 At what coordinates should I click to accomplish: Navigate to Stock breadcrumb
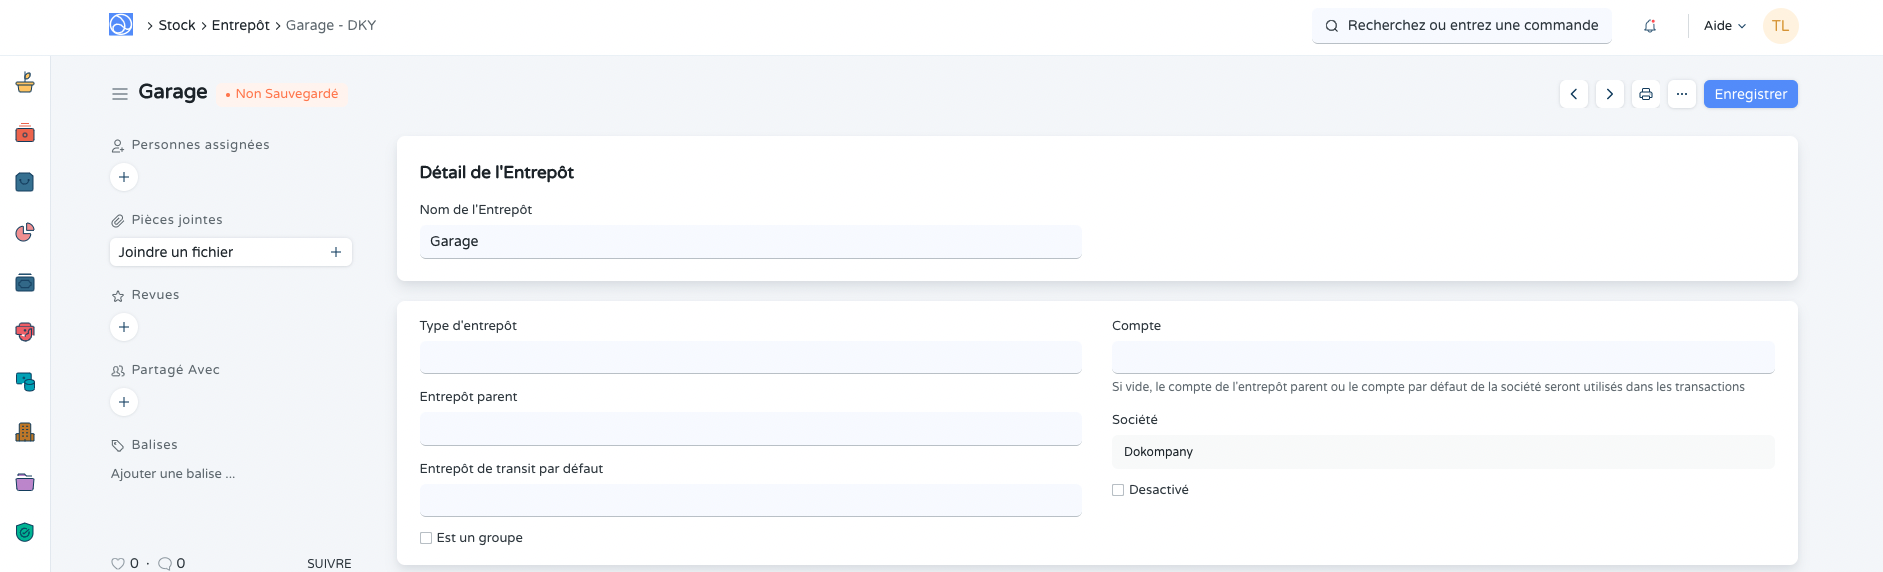177,25
